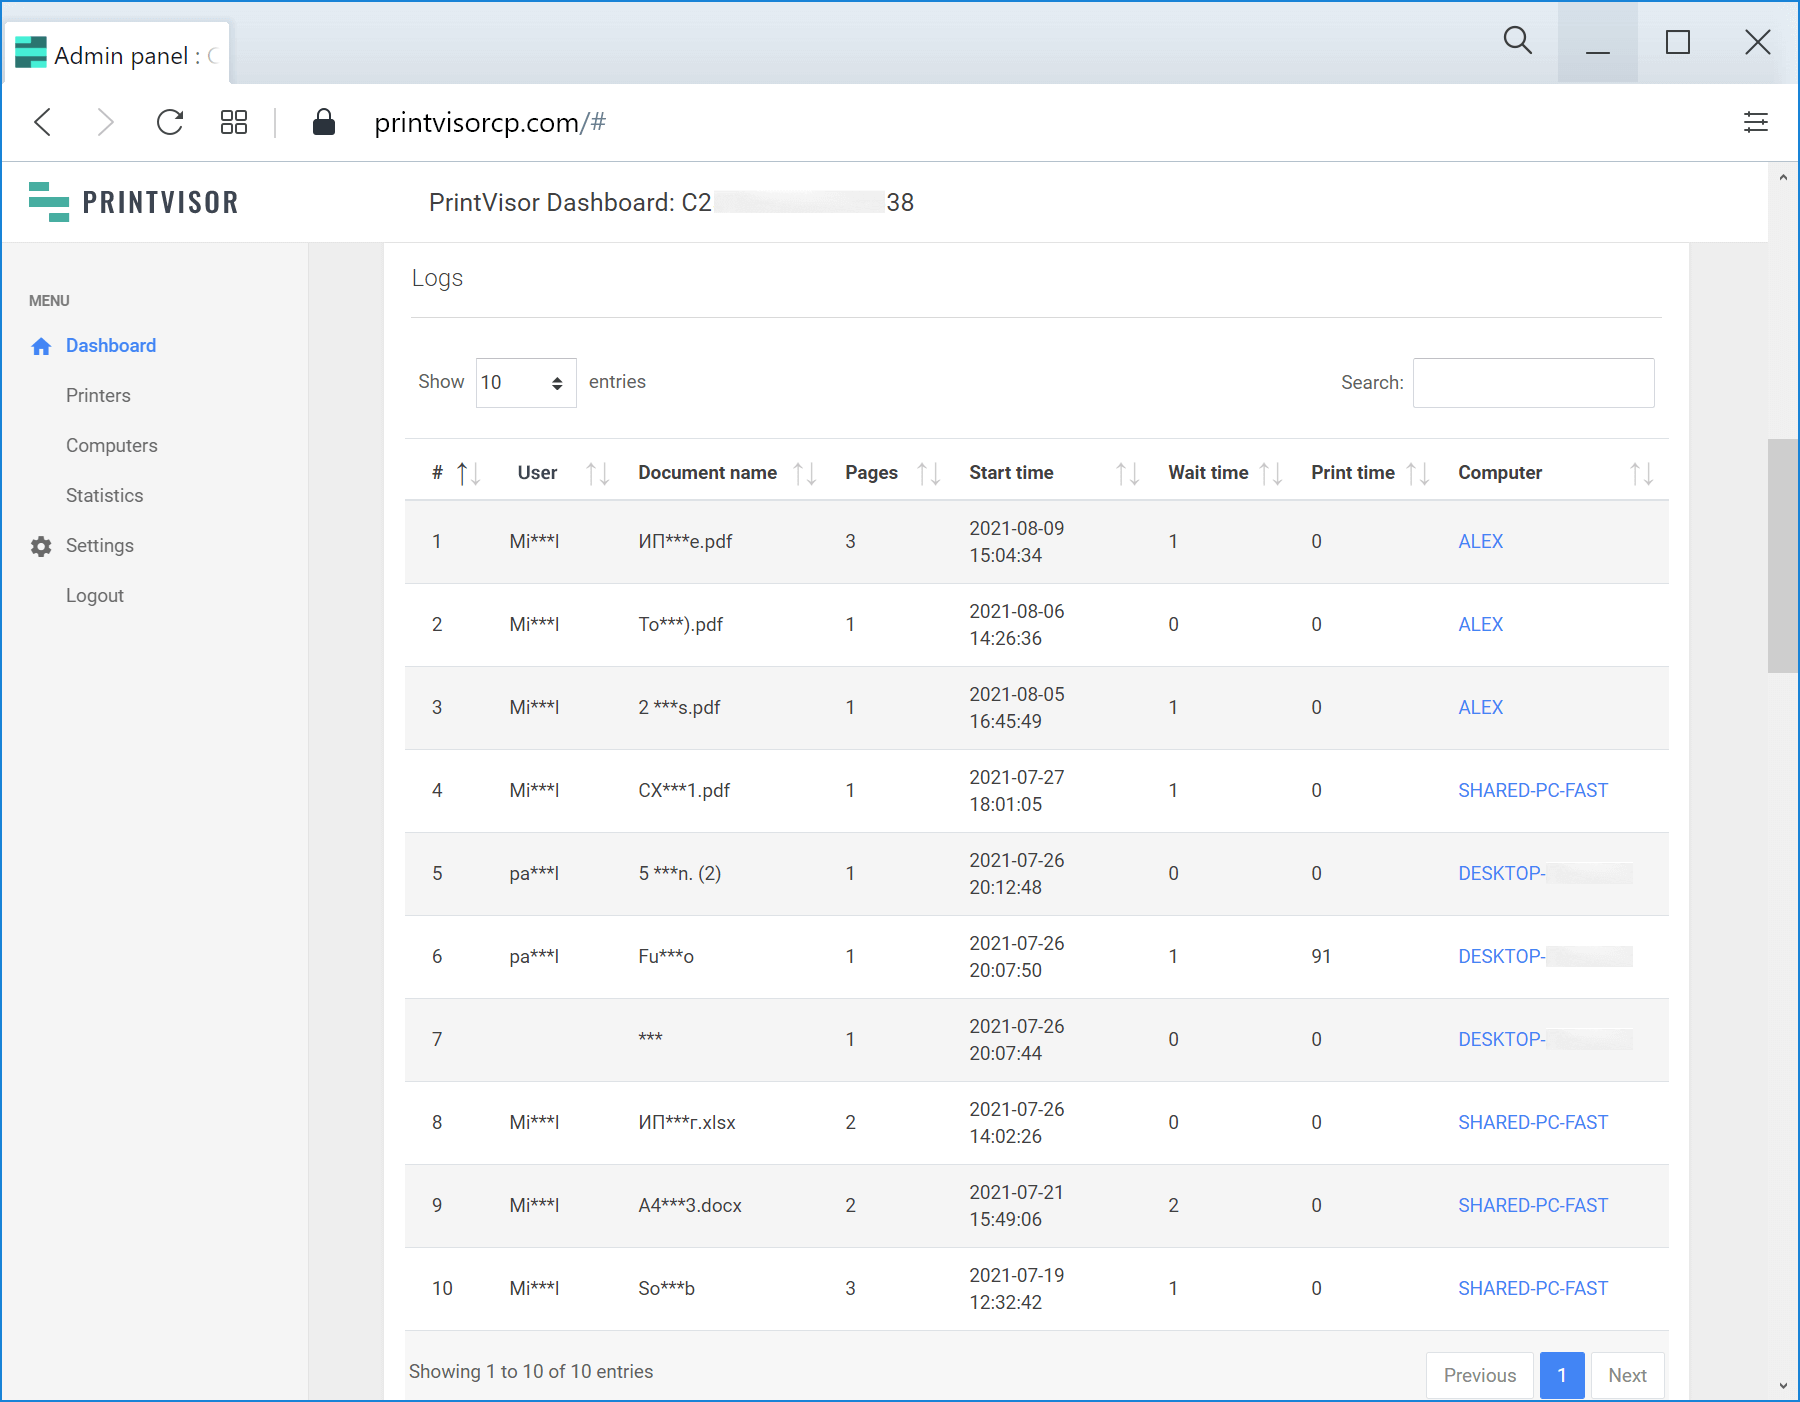Open the tab grid overview icon
Image resolution: width=1800 pixels, height=1402 pixels.
(234, 122)
